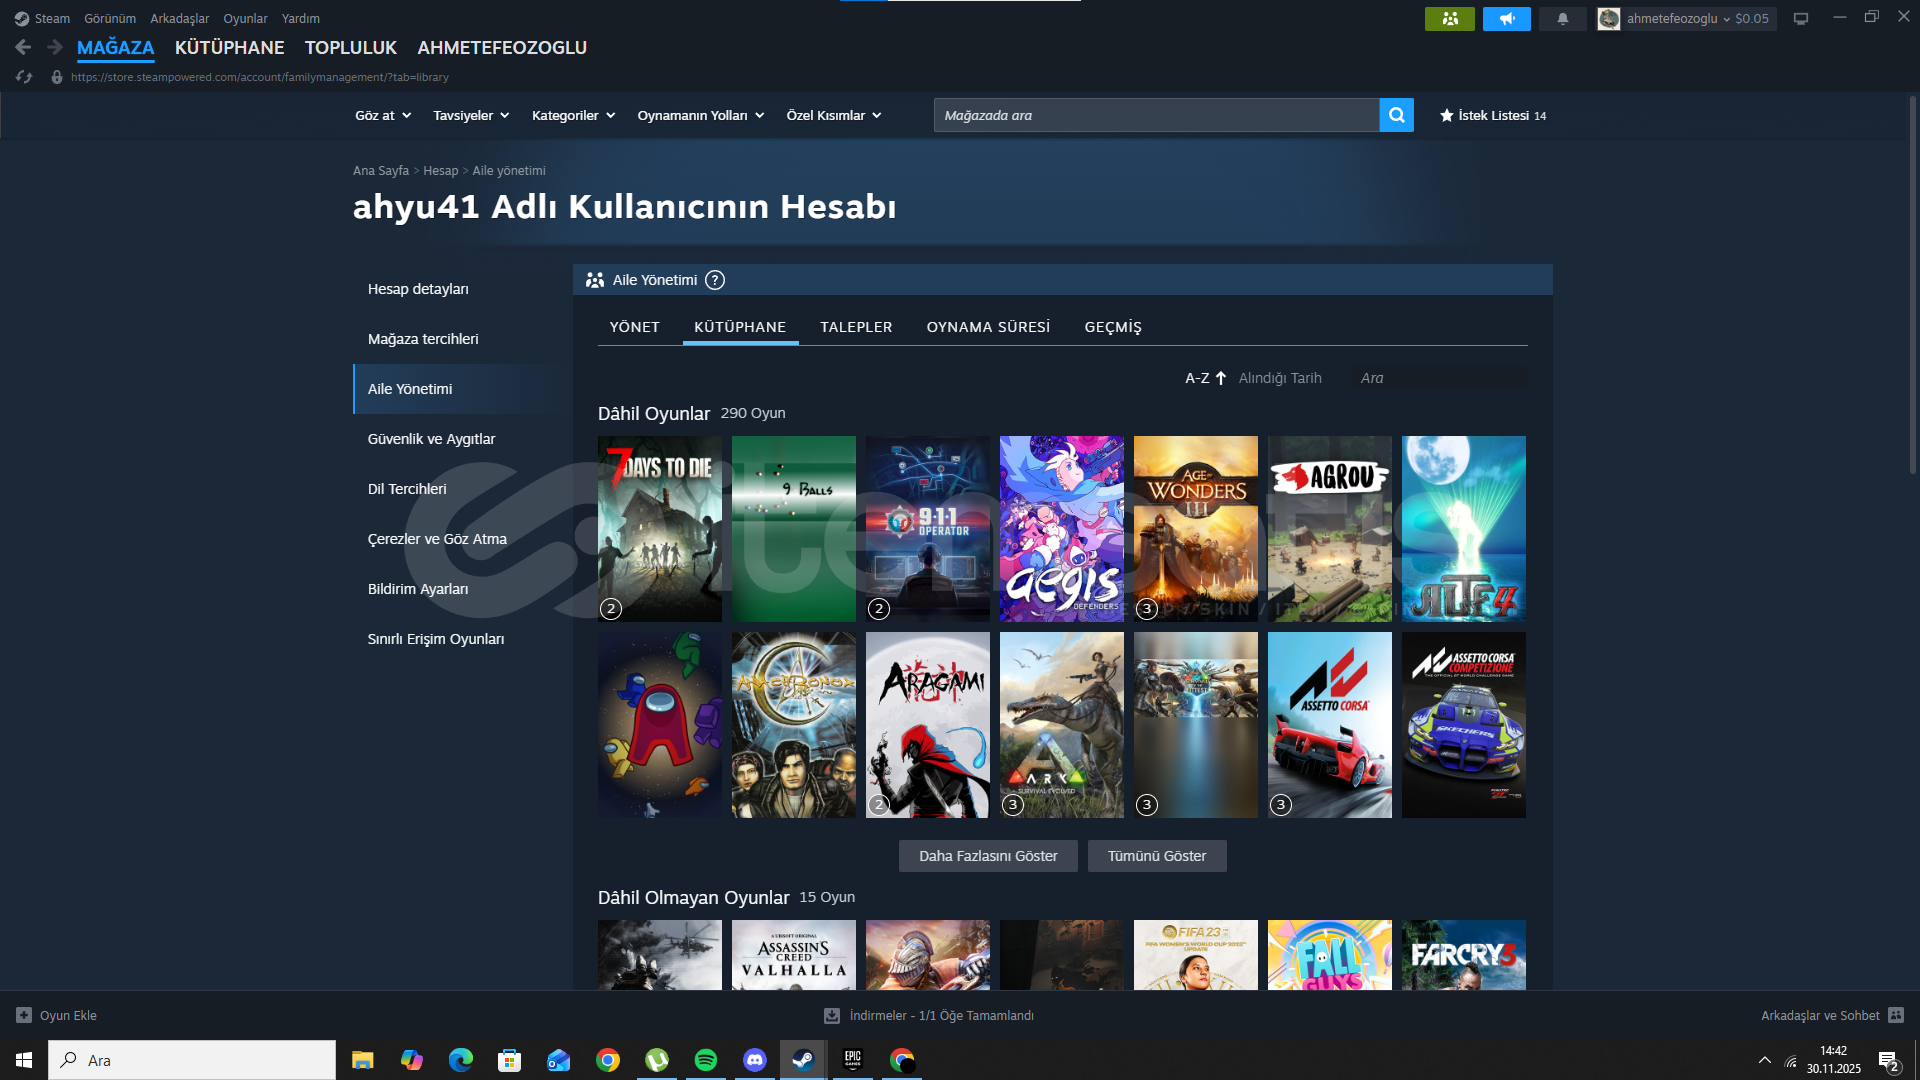
Task: Click the store search magnifier button
Action: [1396, 115]
